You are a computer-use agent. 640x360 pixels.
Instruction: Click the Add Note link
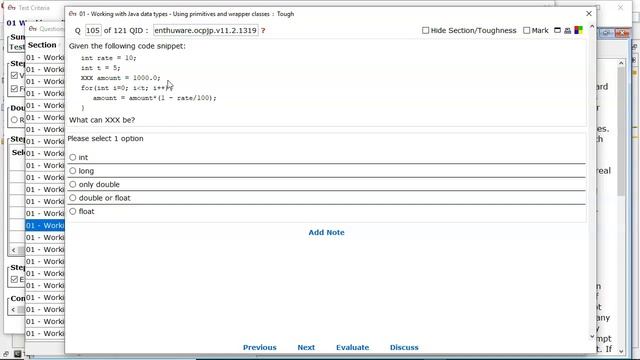(327, 232)
